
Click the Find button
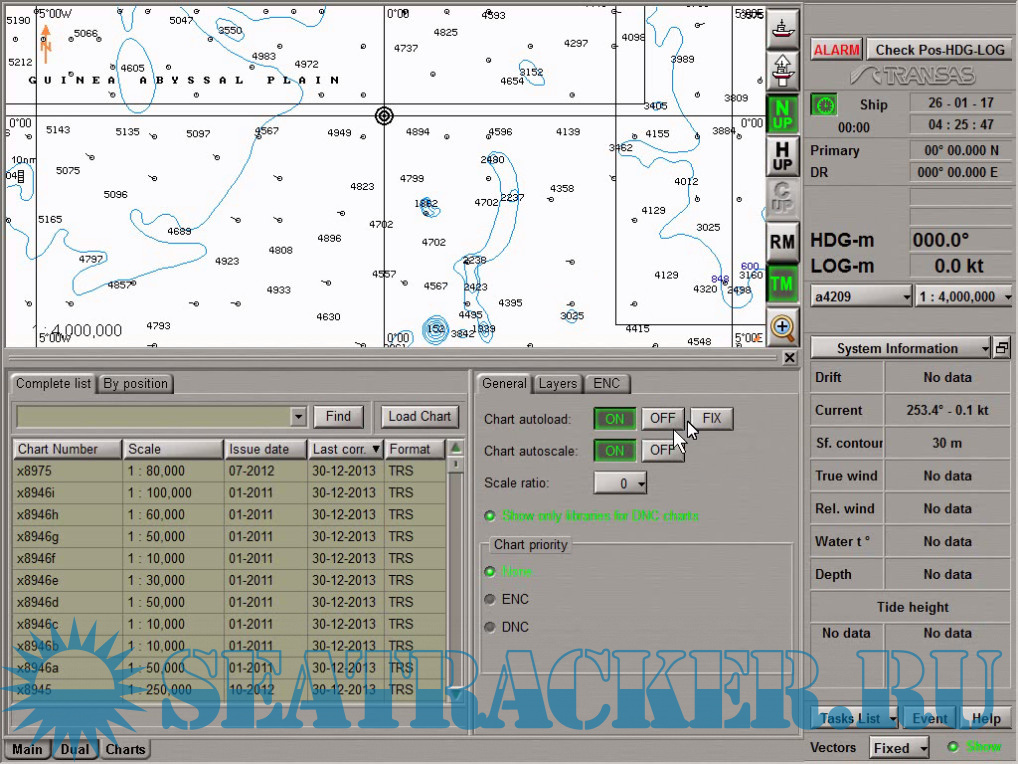338,416
